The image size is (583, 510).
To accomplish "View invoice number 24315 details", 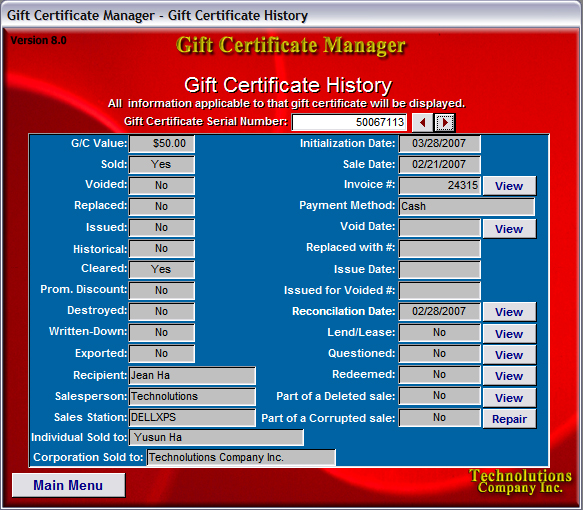I will [509, 186].
